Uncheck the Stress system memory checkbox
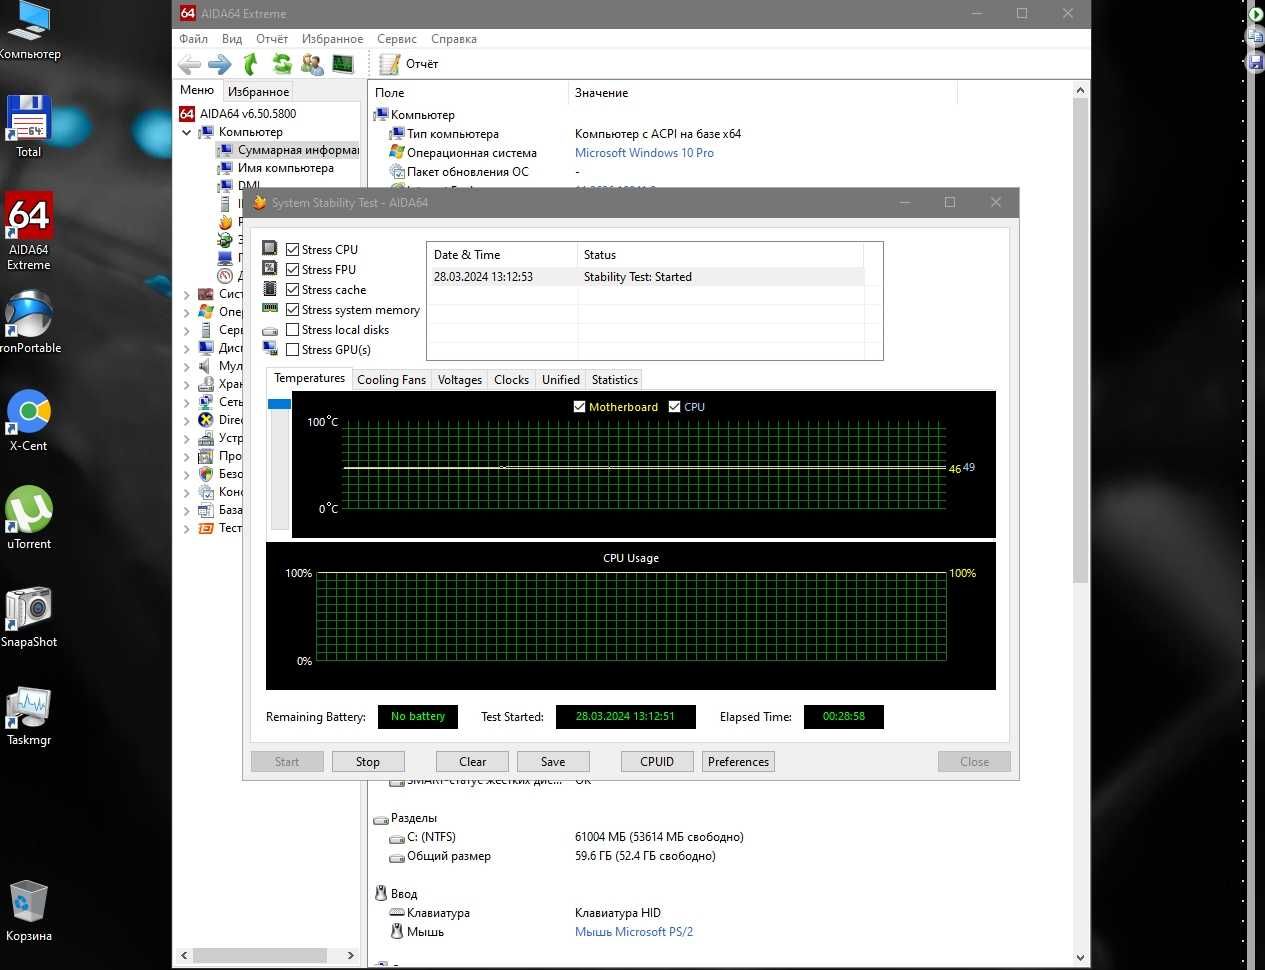Screen dimensions: 1265x970 [x=292, y=310]
